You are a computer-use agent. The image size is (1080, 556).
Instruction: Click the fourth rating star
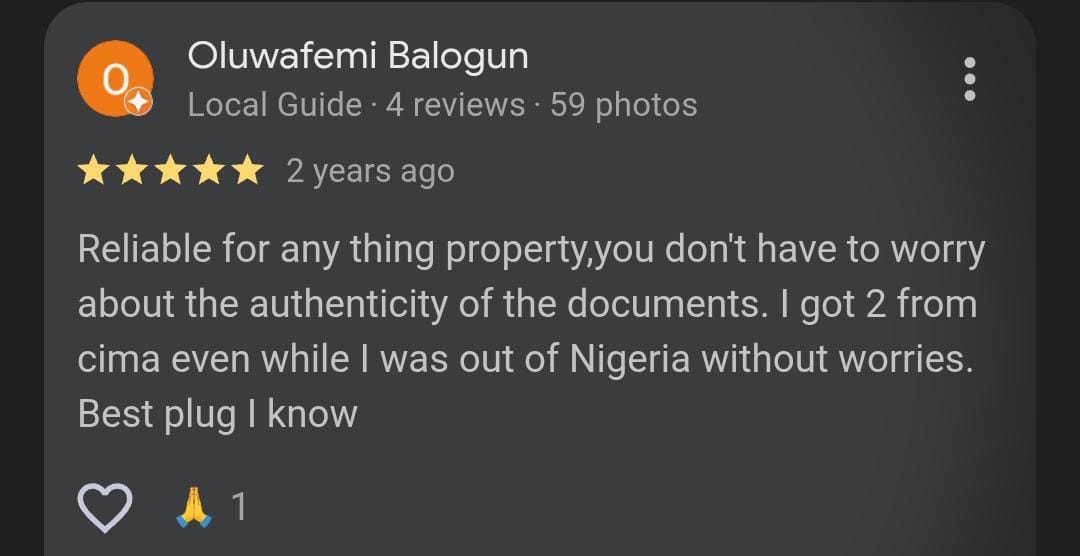pyautogui.click(x=209, y=170)
